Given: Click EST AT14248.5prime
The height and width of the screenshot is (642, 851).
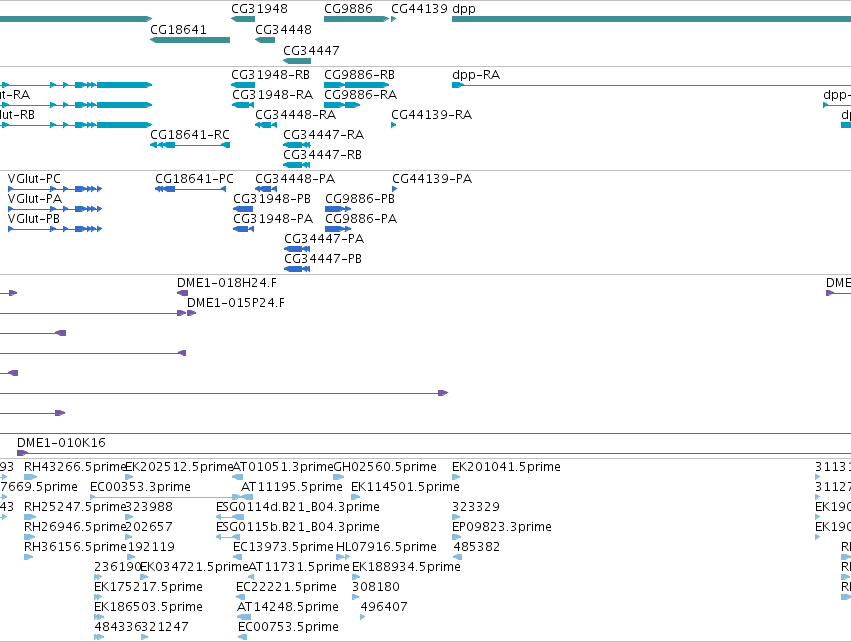Looking at the screenshot, I should coord(288,608).
